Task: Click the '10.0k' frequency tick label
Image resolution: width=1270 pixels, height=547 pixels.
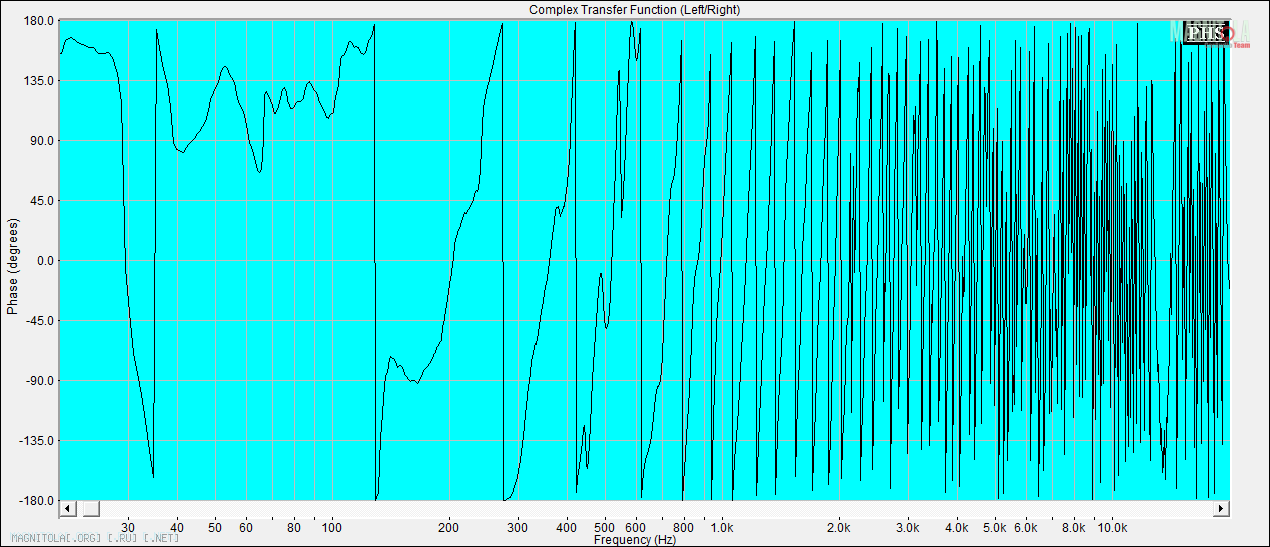Action: pyautogui.click(x=1111, y=527)
